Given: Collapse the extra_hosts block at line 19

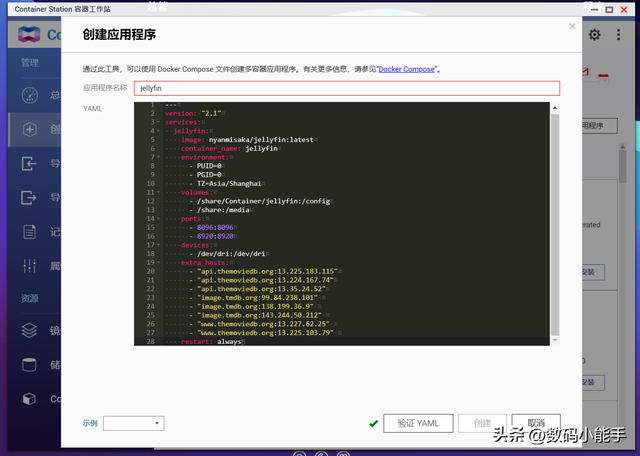Looking at the screenshot, I should click(x=159, y=262).
